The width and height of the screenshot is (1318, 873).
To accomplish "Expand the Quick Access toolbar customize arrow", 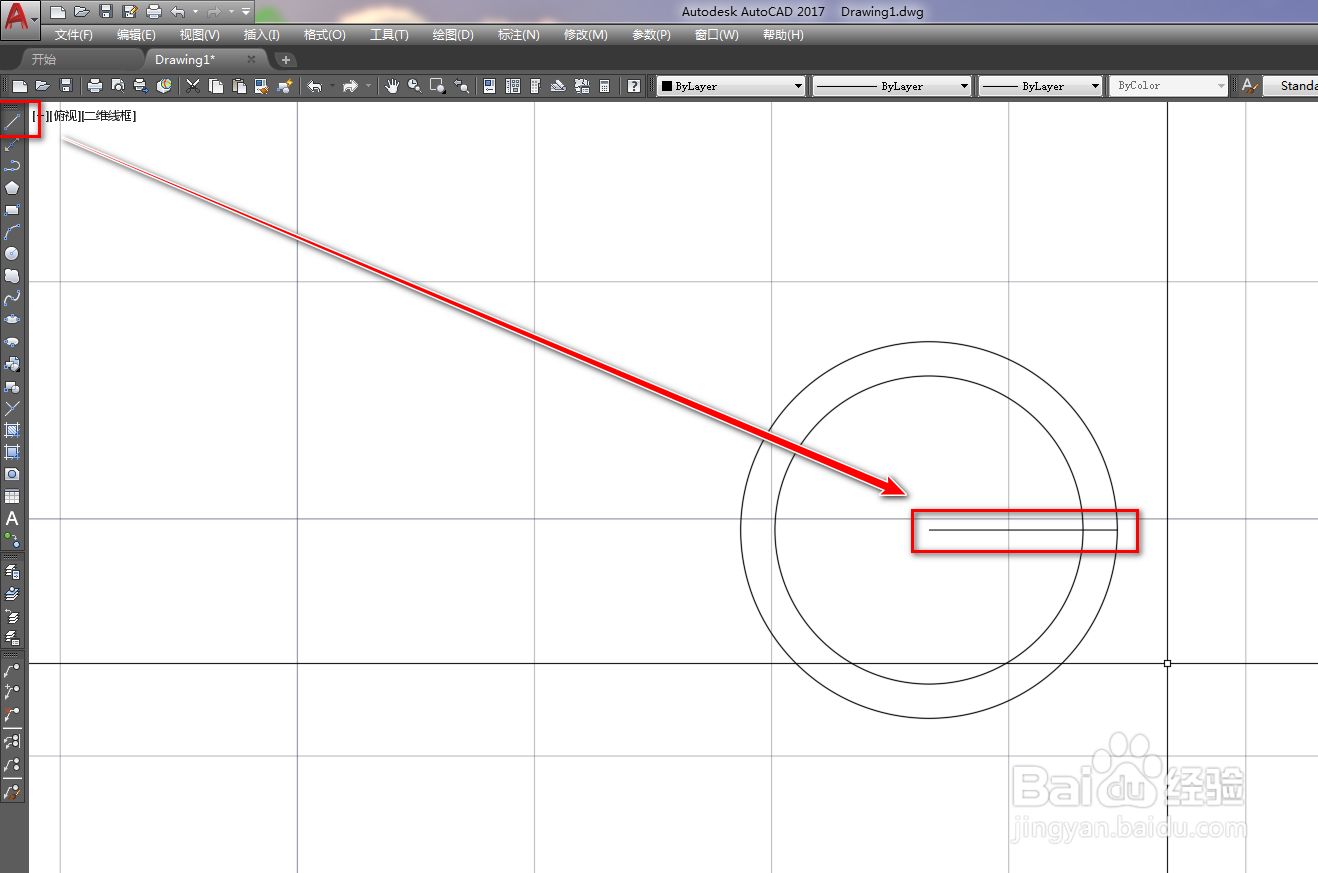I will tap(246, 12).
